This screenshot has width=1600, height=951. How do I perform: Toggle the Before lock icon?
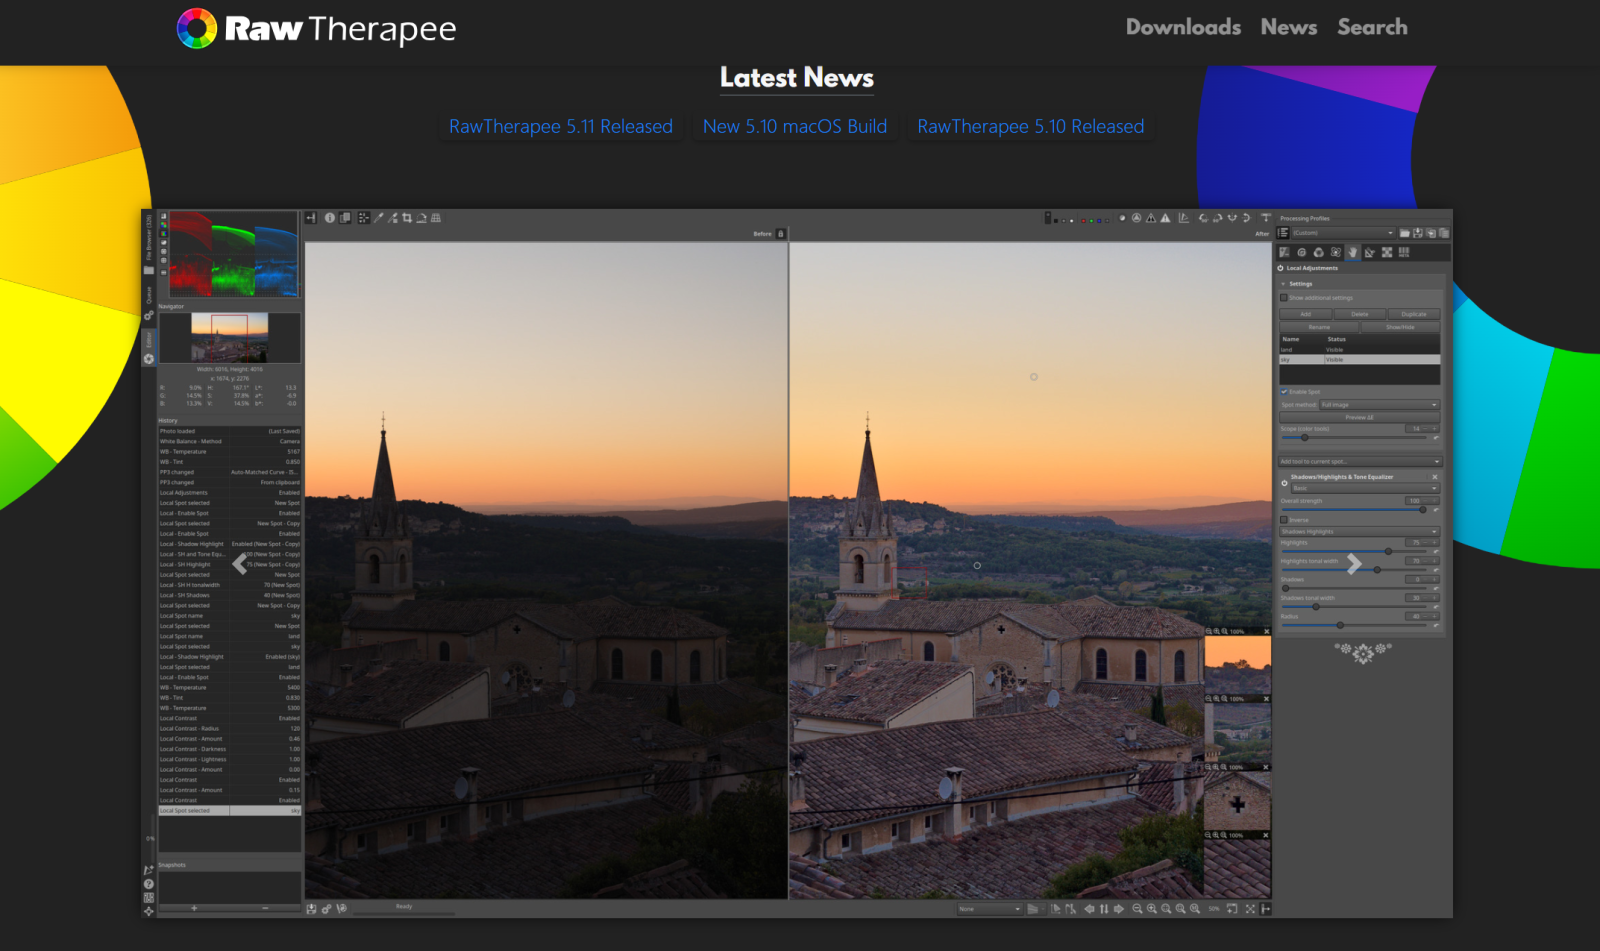pyautogui.click(x=781, y=234)
